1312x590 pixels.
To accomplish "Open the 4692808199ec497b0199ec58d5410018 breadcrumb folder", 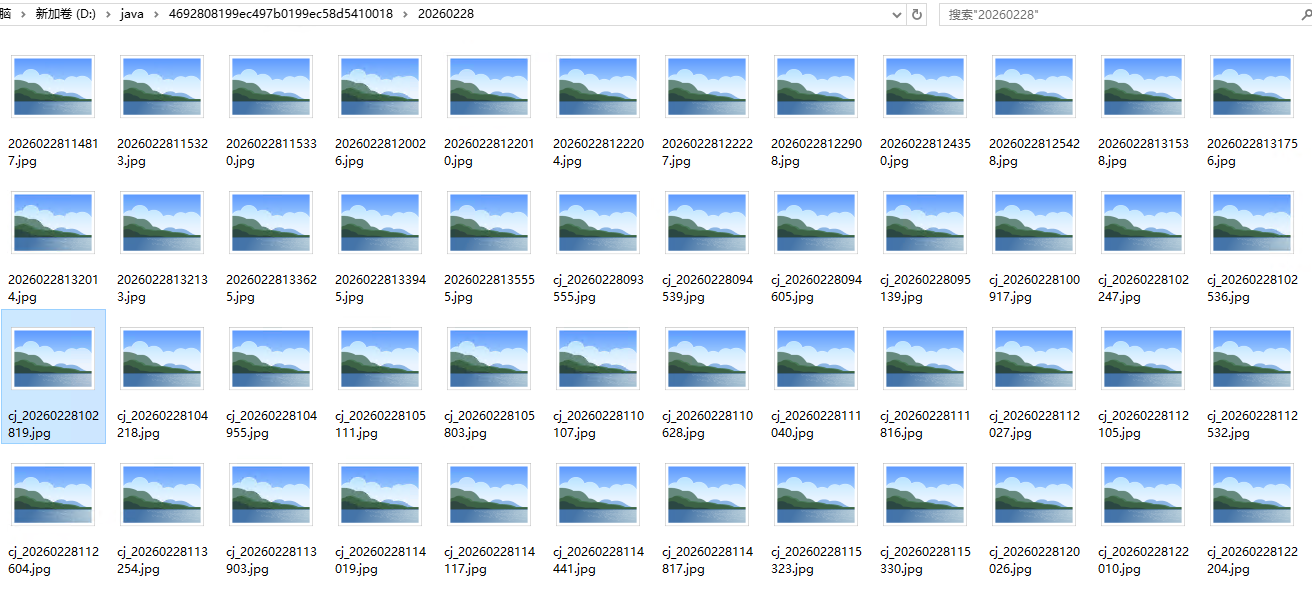I will click(x=281, y=14).
